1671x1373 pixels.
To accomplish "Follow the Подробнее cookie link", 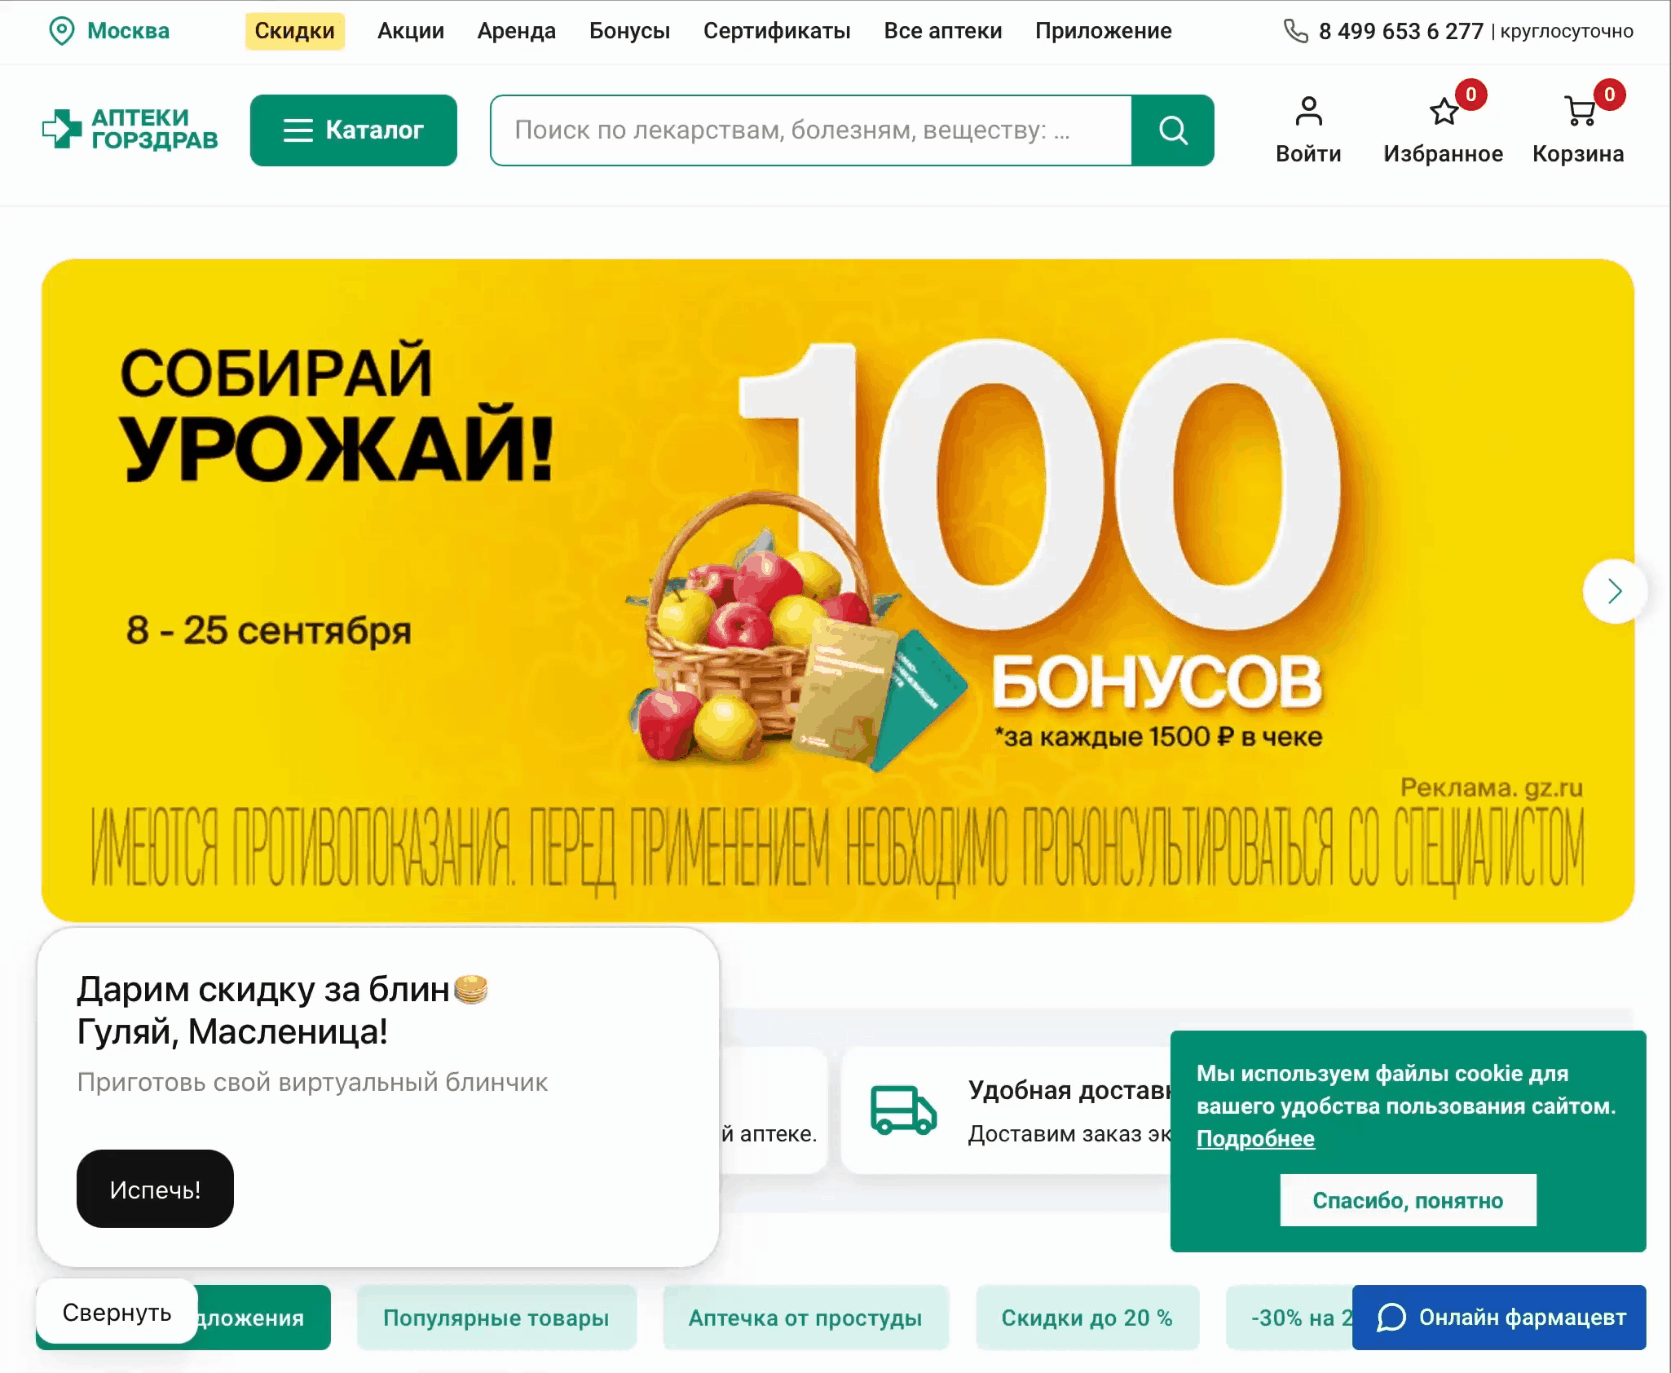I will pos(1255,1138).
